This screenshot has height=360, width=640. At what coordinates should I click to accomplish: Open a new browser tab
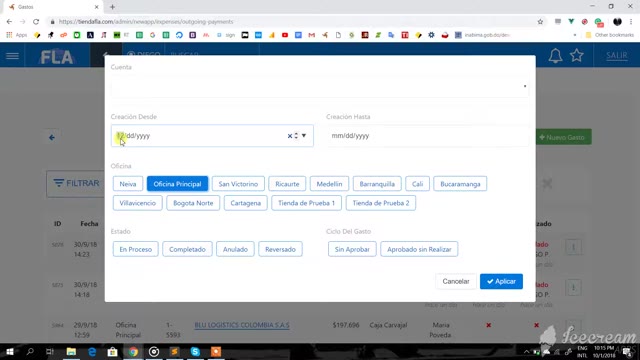pos(112,7)
